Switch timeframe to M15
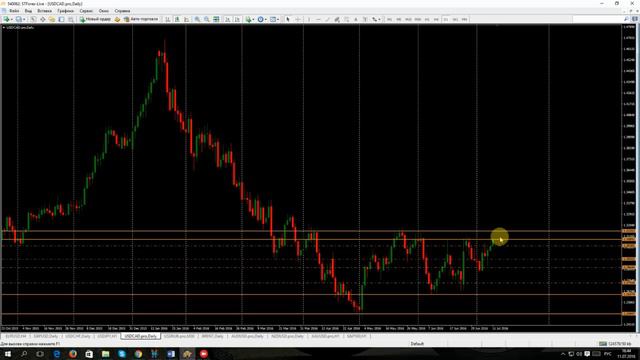 [x=408, y=19]
